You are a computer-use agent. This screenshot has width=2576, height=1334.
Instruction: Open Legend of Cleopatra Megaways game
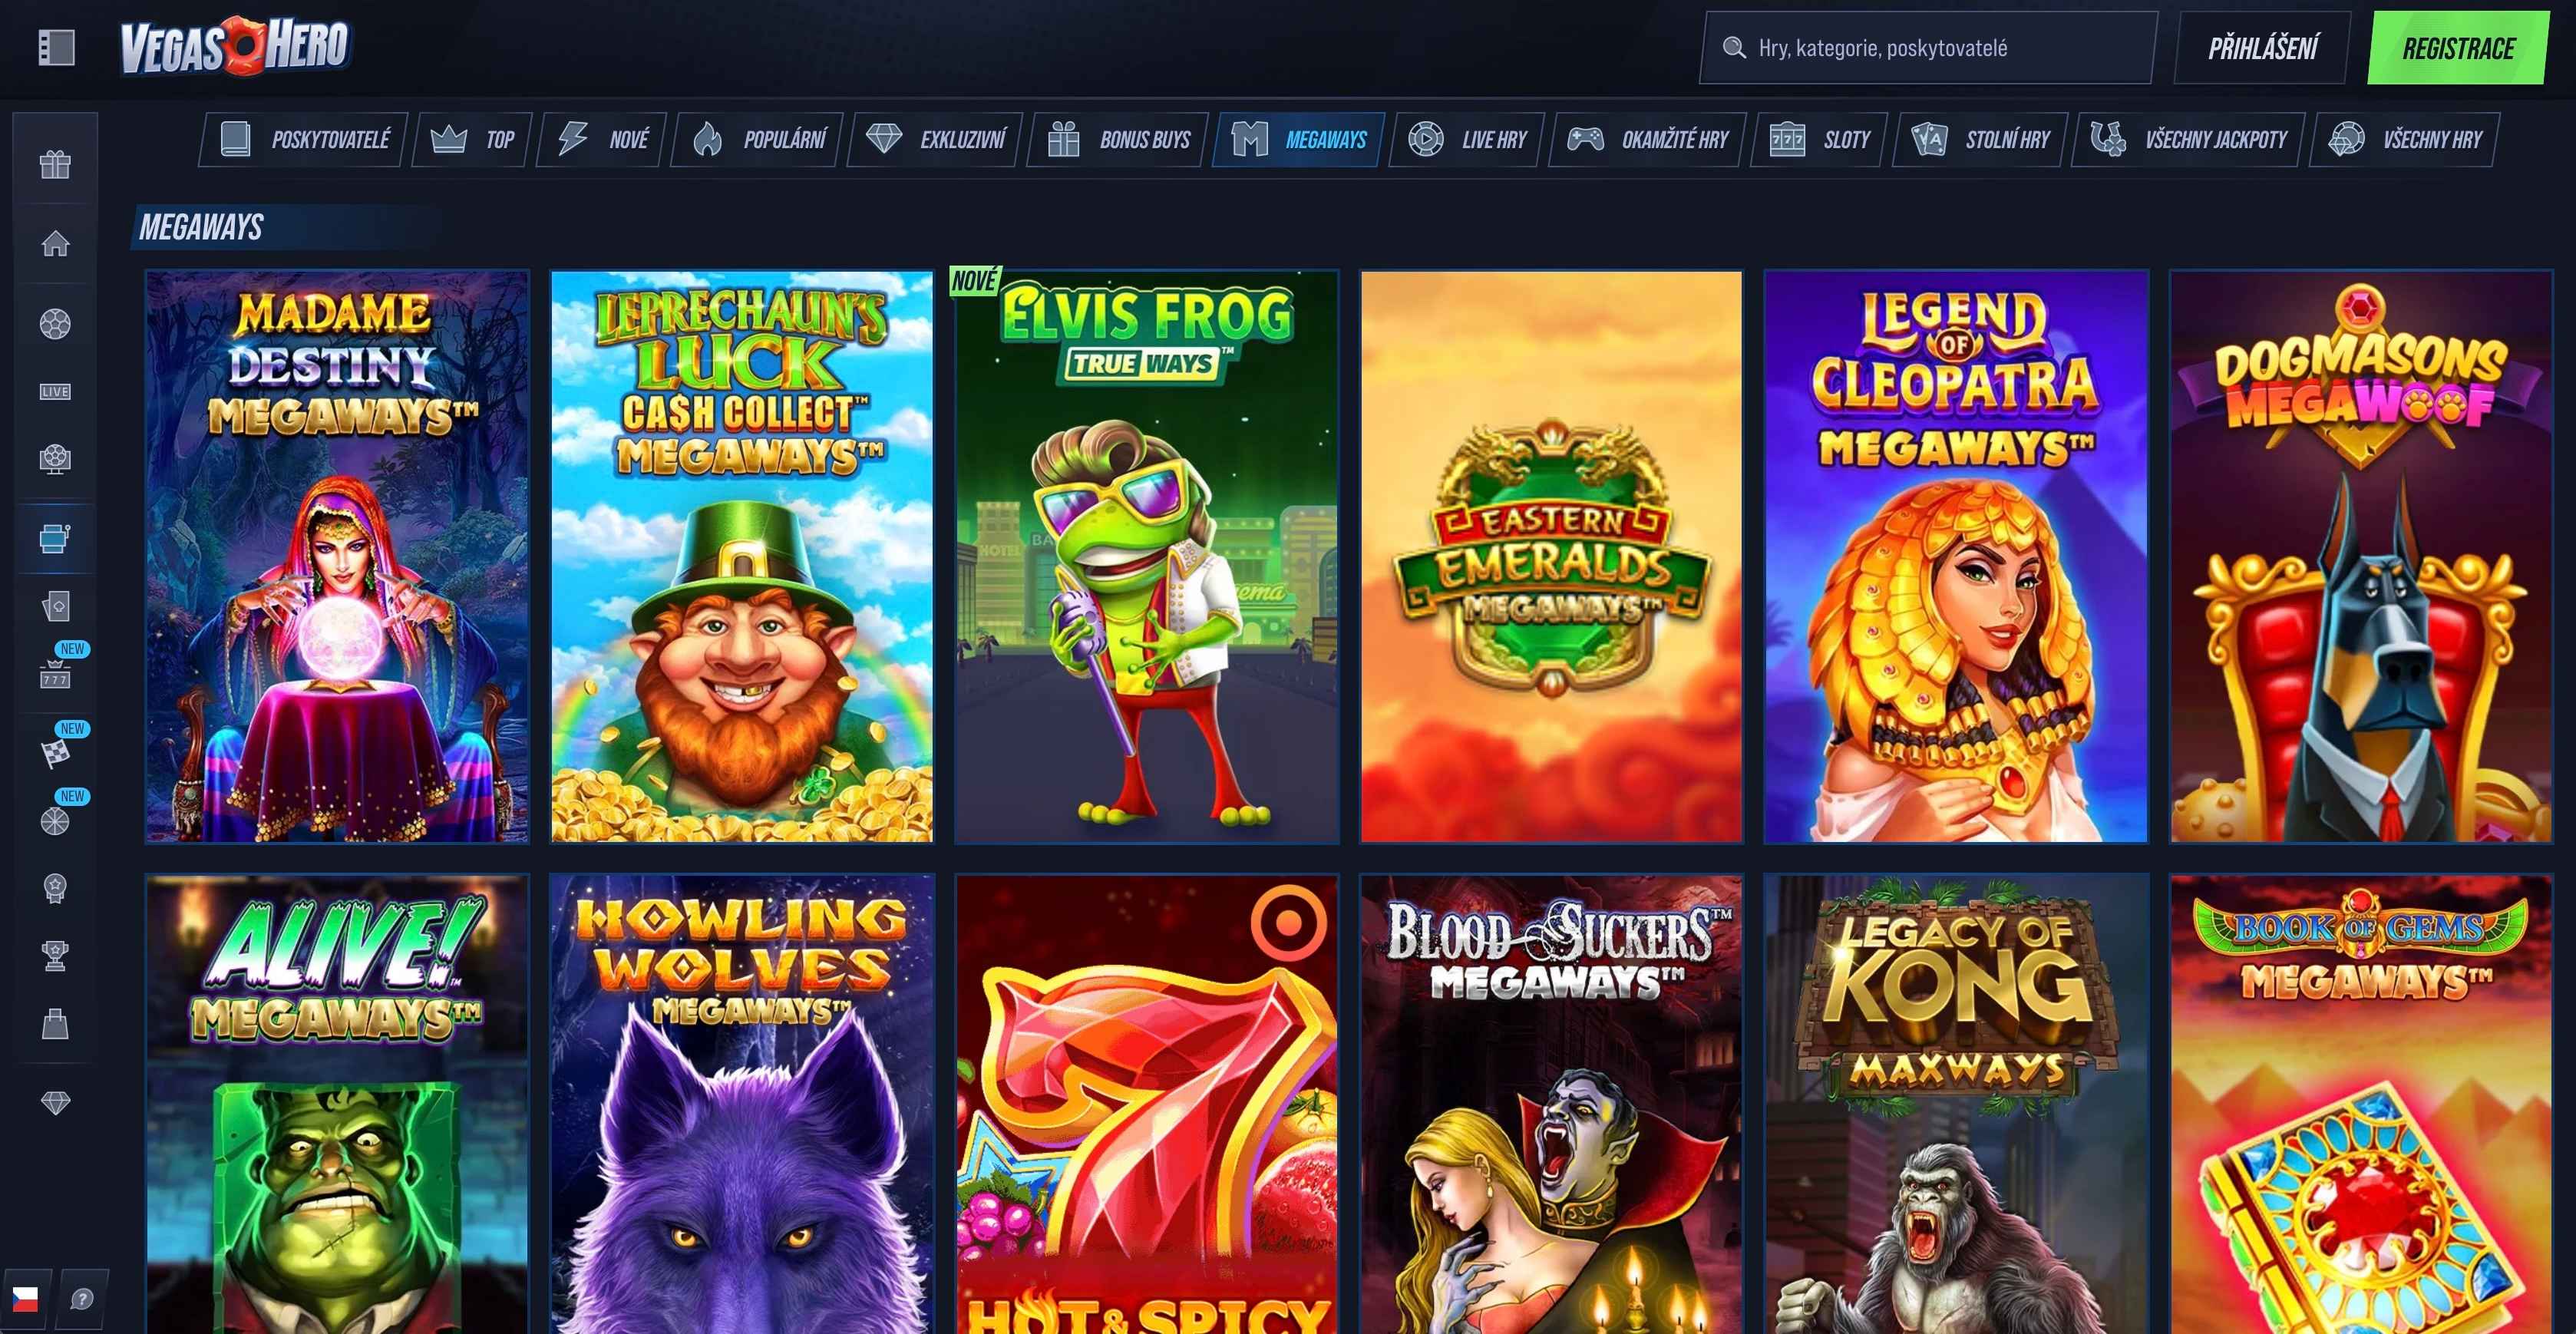pos(1956,556)
